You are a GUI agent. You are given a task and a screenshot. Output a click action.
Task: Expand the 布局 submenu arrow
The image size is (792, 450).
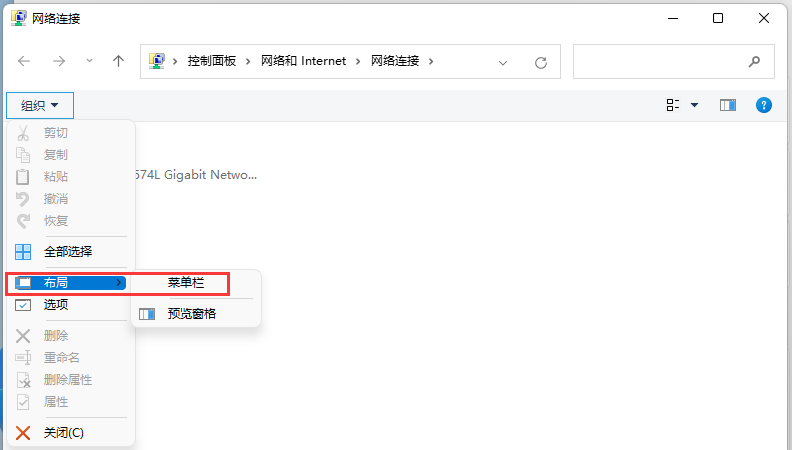tap(119, 282)
